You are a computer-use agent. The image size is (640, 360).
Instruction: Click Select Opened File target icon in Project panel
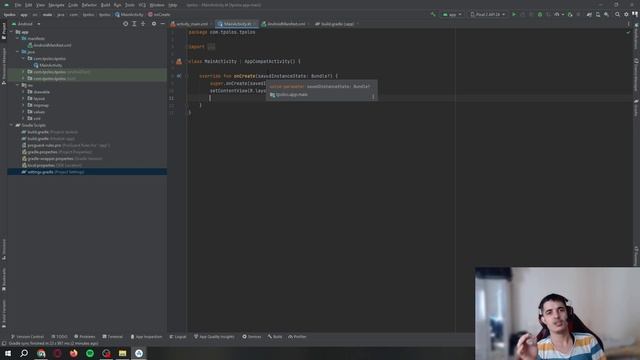(125, 24)
